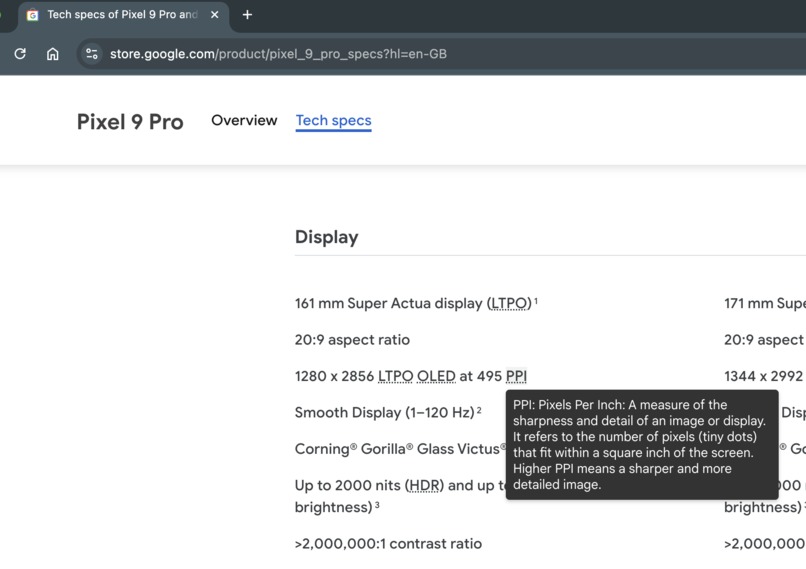The image size is (806, 569).
Task: Click the LTPO term in Super Actua display line
Action: 509,303
